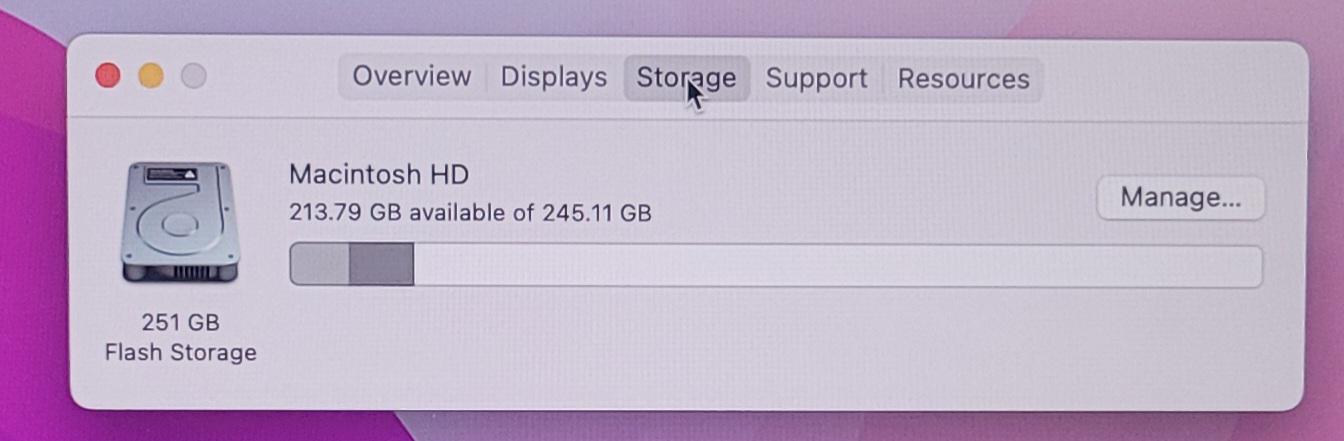
Task: Select the Storage tab
Action: click(687, 78)
